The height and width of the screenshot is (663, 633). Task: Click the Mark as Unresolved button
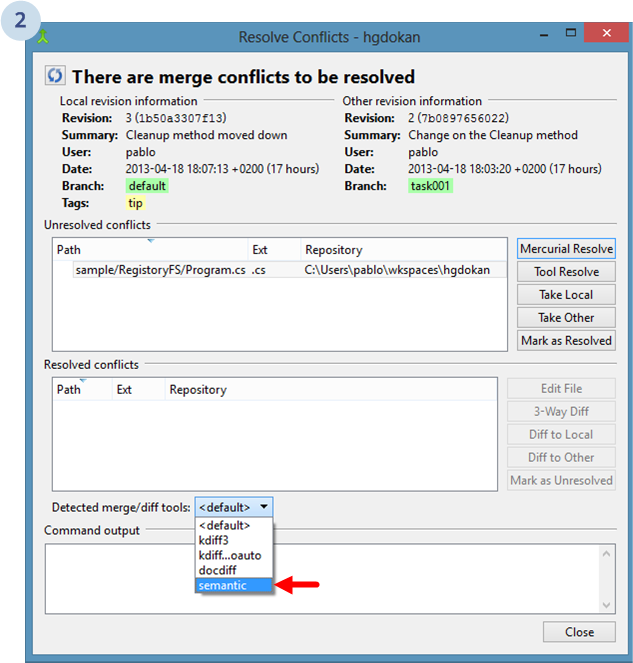pos(561,480)
